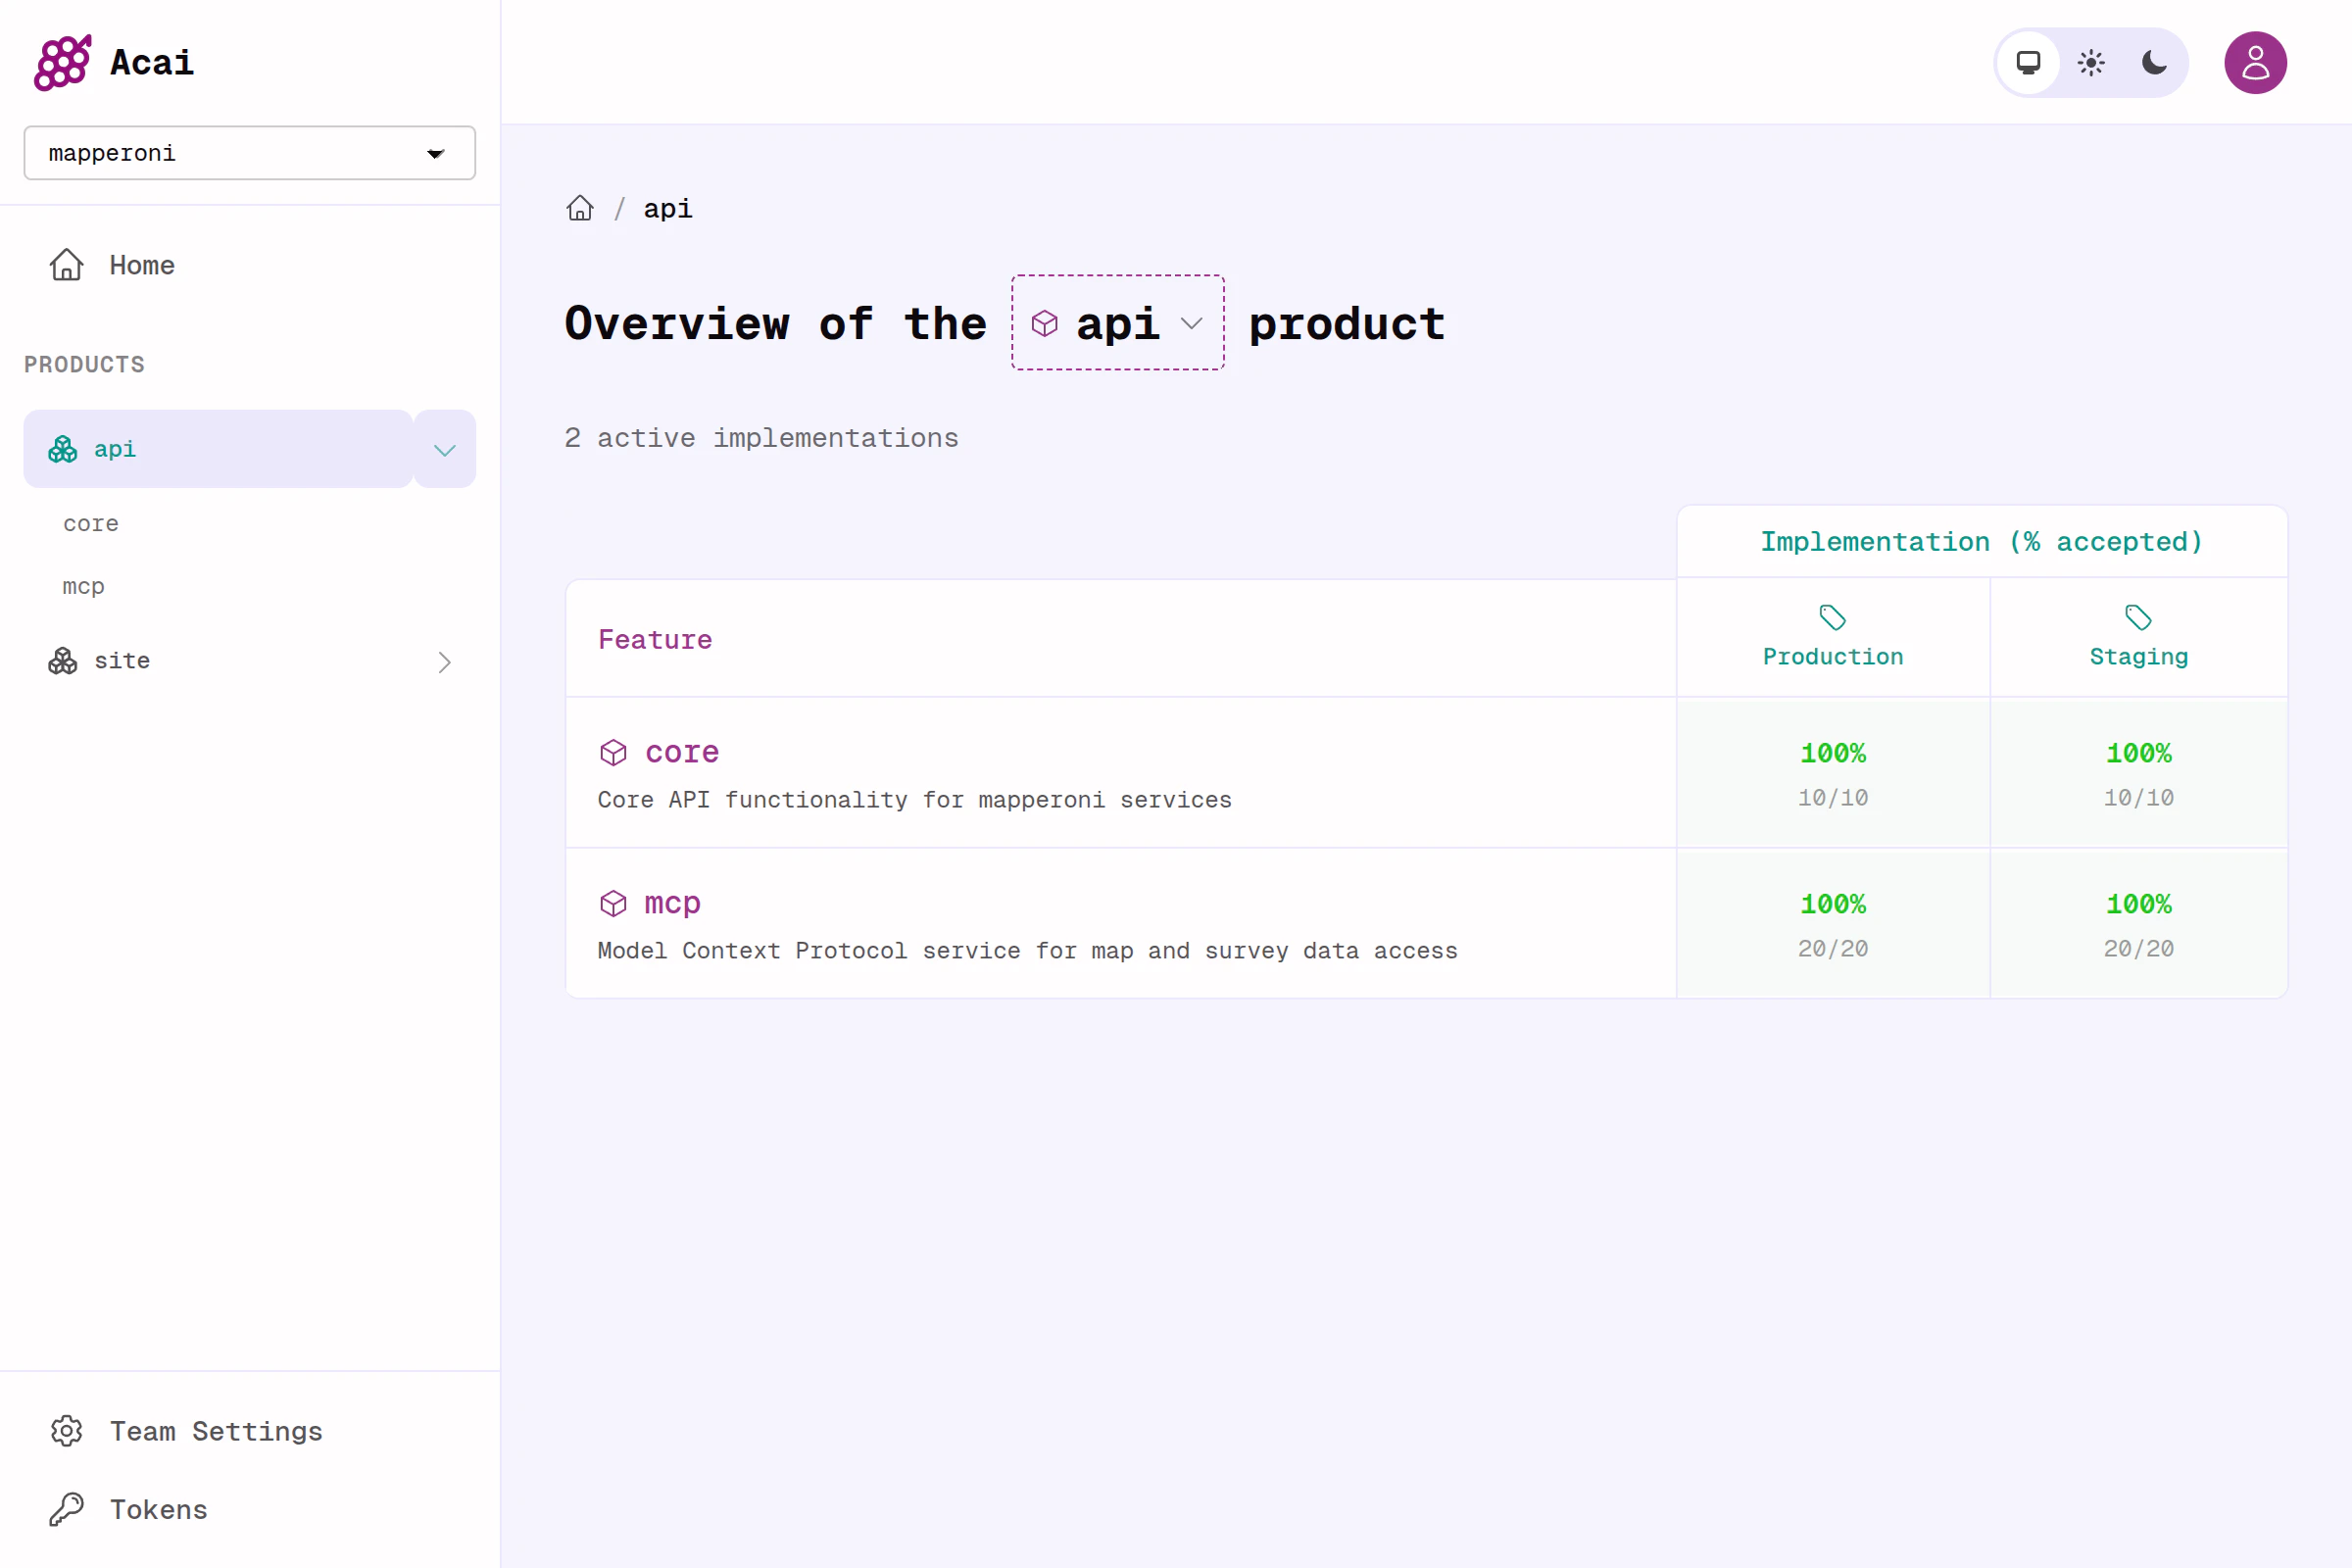Click the Production 100% acceptance cell

pyautogui.click(x=1832, y=773)
